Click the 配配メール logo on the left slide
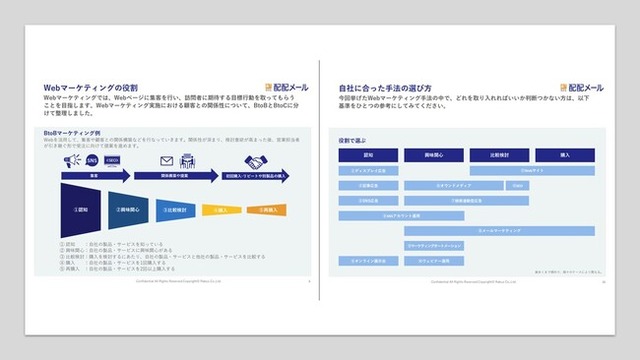The height and width of the screenshot is (360, 640). click(287, 87)
